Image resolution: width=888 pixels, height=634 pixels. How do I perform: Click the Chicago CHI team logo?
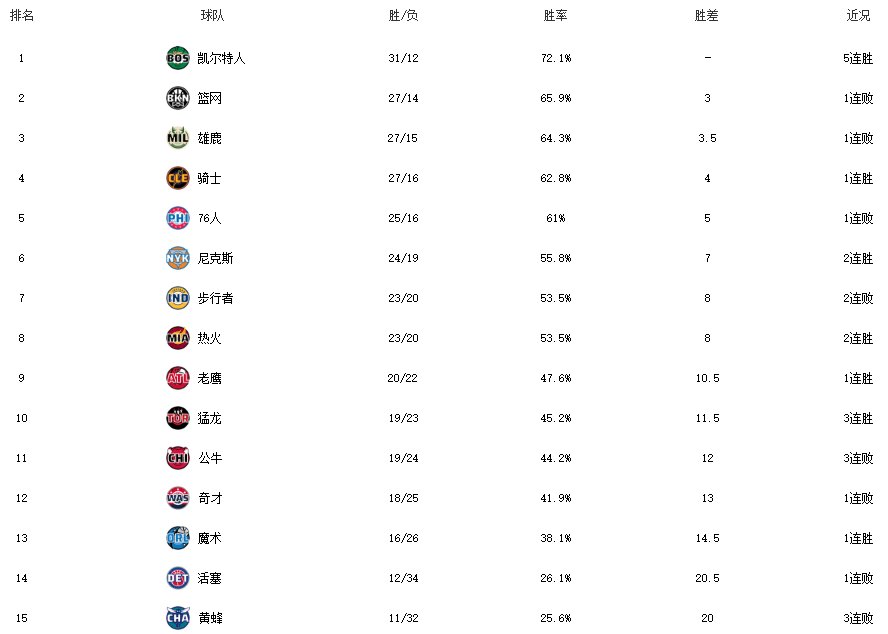(178, 458)
